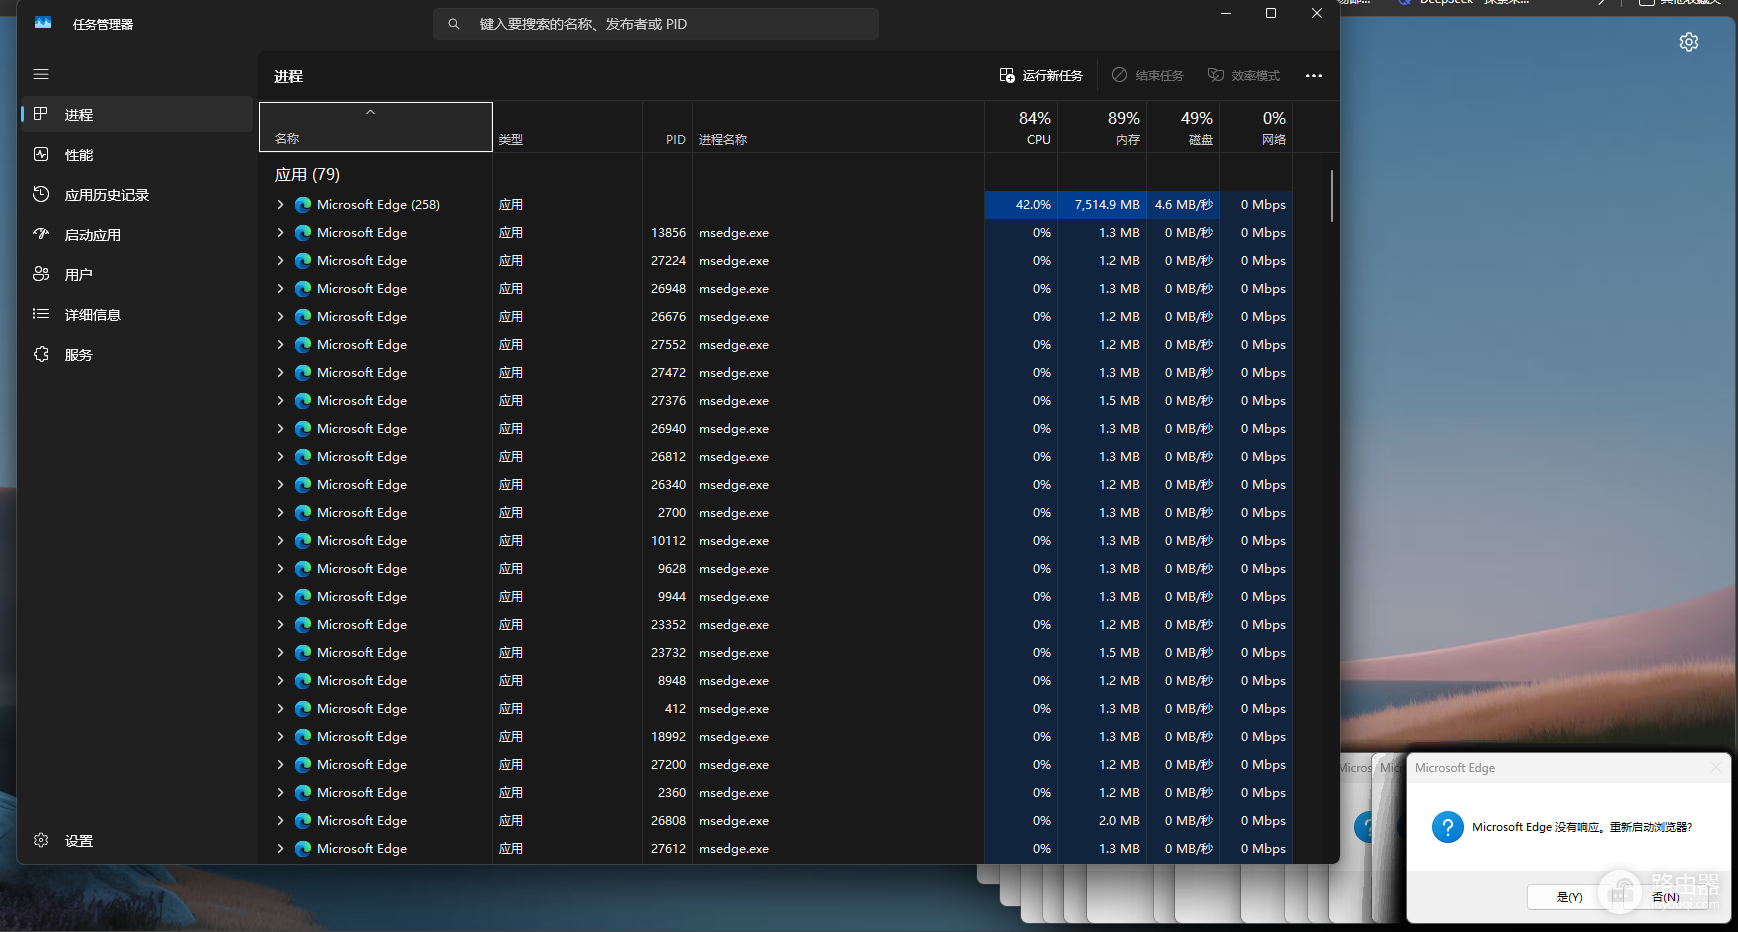This screenshot has height=932, width=1738.
Task: Click 否(N) in the Edge dialog
Action: pos(1666,897)
